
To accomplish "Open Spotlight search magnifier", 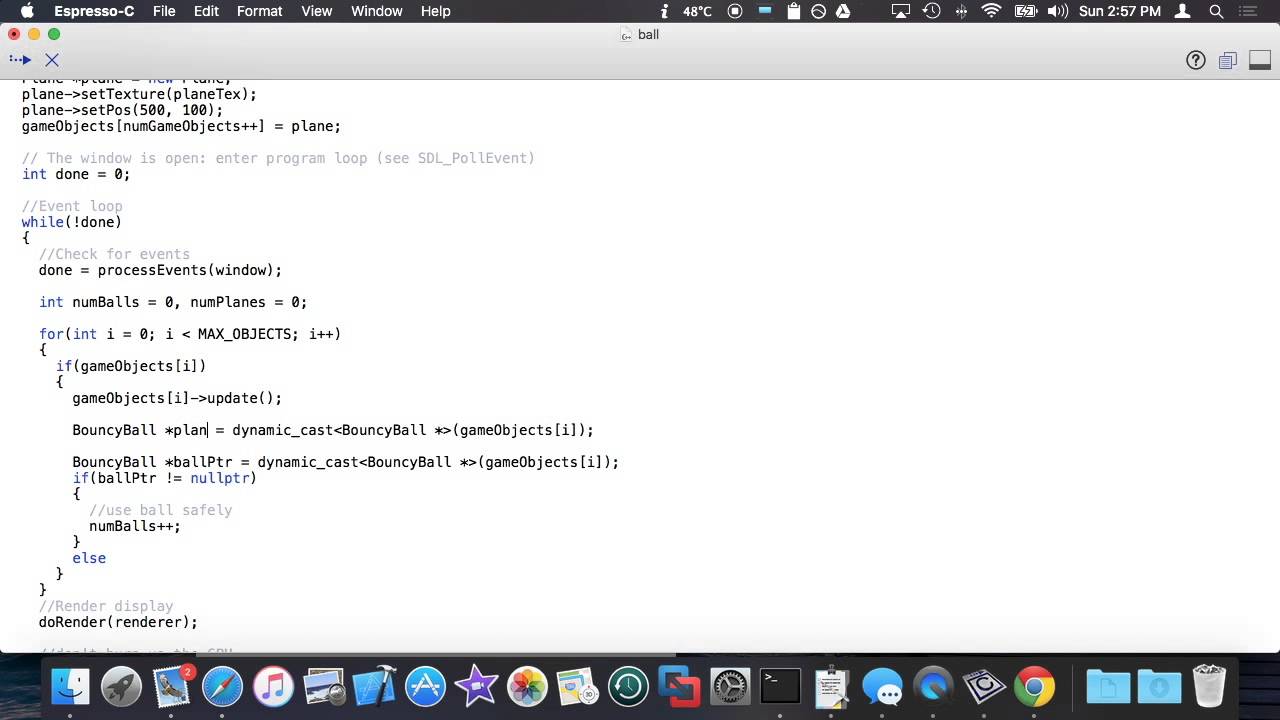I will (x=1216, y=11).
